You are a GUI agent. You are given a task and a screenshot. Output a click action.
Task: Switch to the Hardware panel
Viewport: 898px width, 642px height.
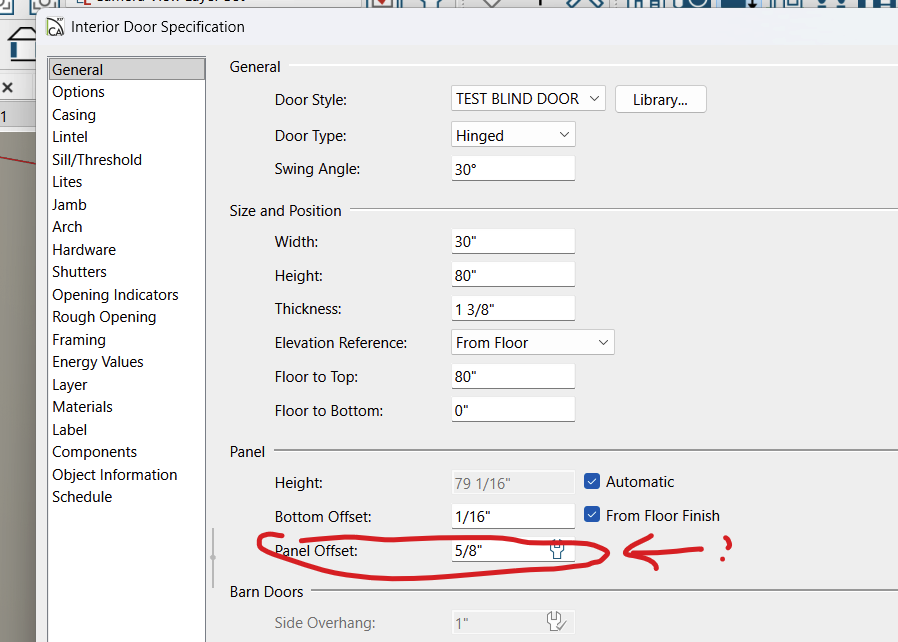[84, 250]
